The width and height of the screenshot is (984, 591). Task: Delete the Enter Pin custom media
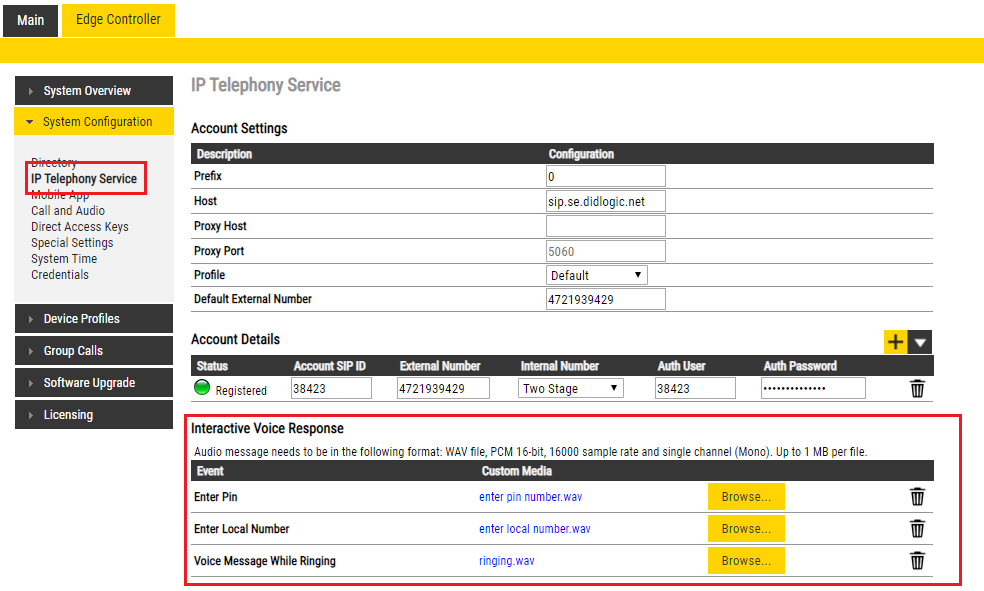pyautogui.click(x=917, y=497)
